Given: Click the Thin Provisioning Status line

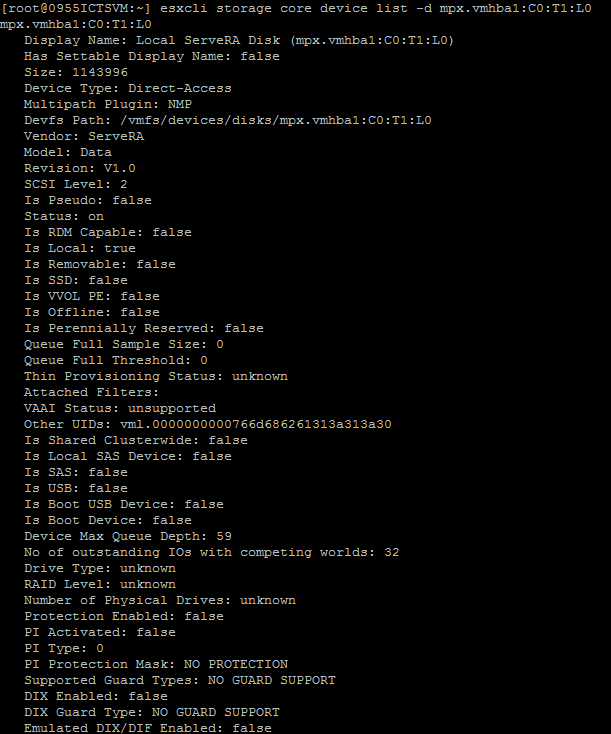Looking at the screenshot, I should pos(156,376).
